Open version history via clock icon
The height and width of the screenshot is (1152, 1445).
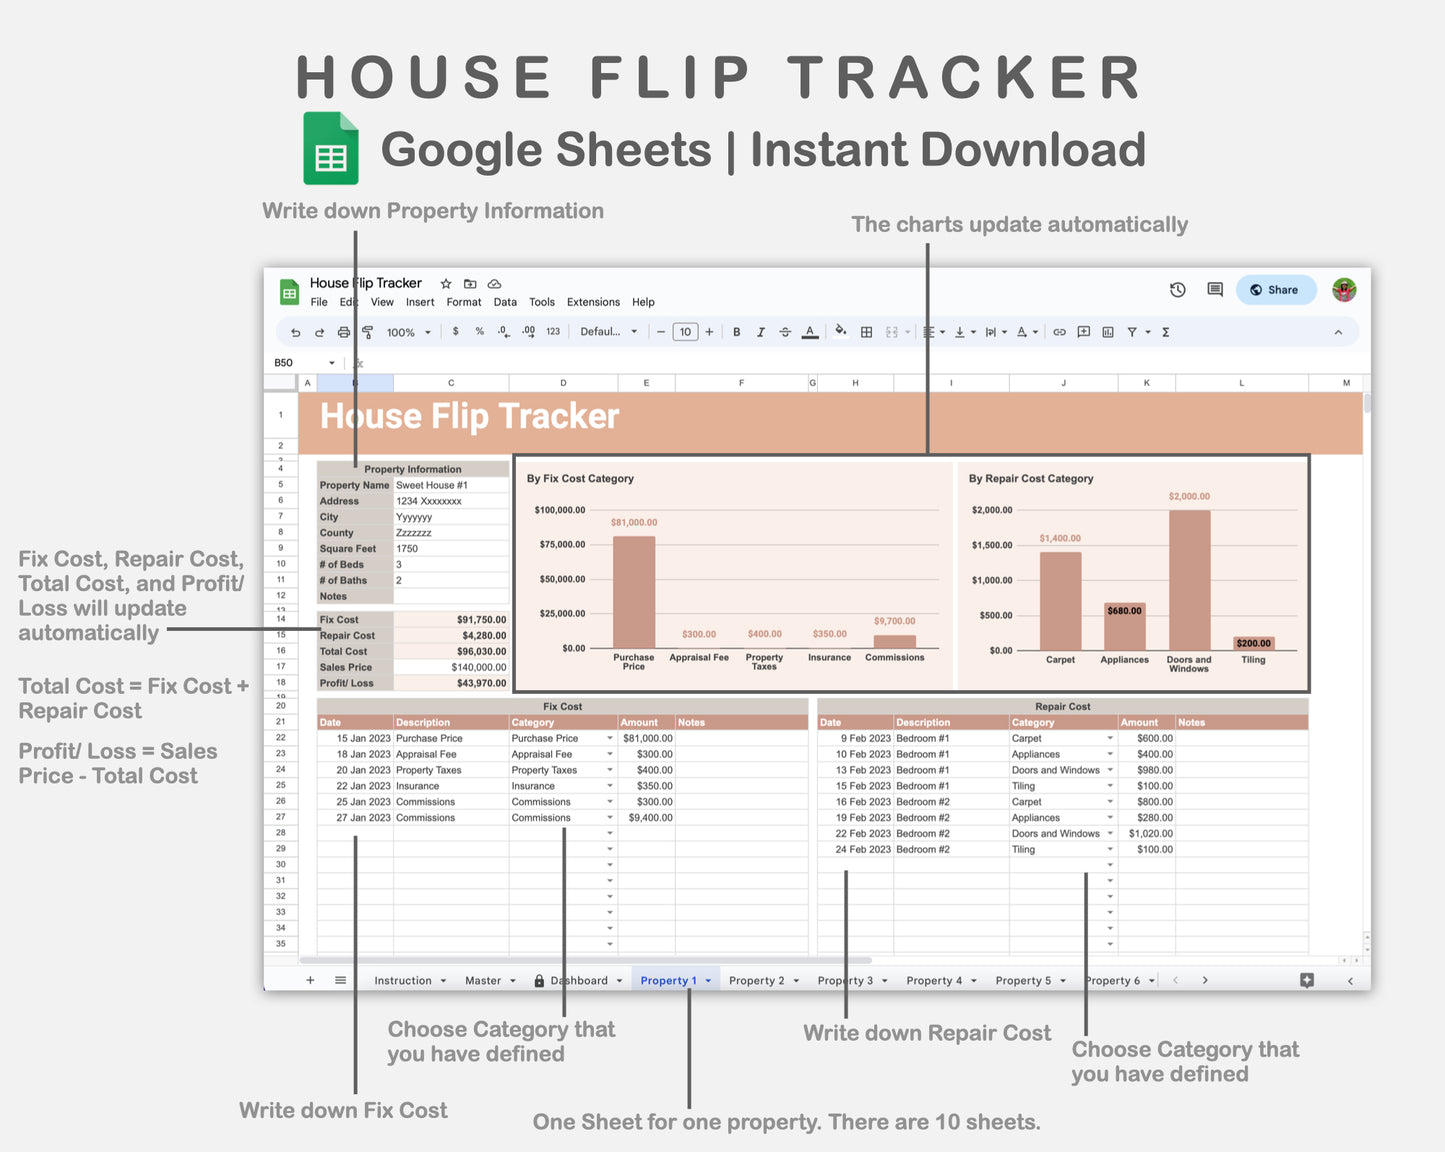click(x=1177, y=289)
